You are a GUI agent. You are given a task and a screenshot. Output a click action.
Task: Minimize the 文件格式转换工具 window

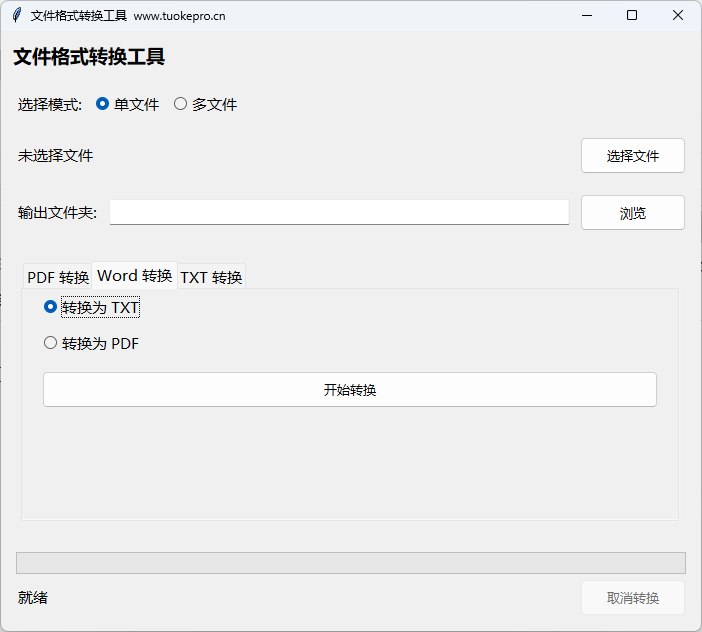[586, 15]
